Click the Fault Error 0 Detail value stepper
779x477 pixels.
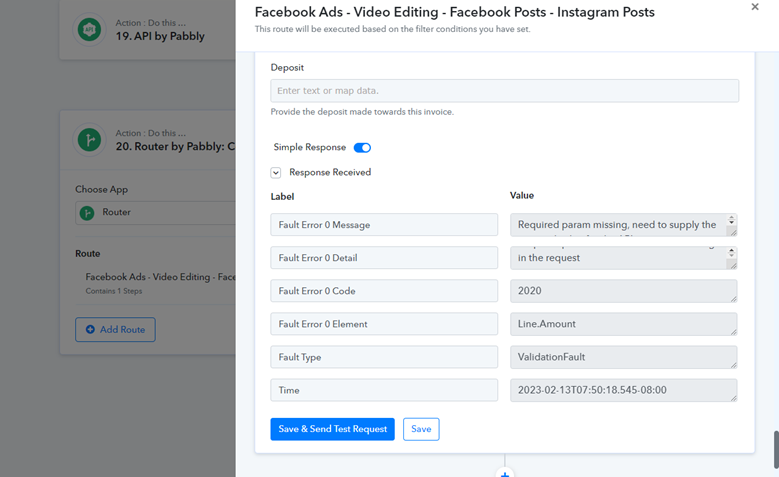click(x=731, y=252)
